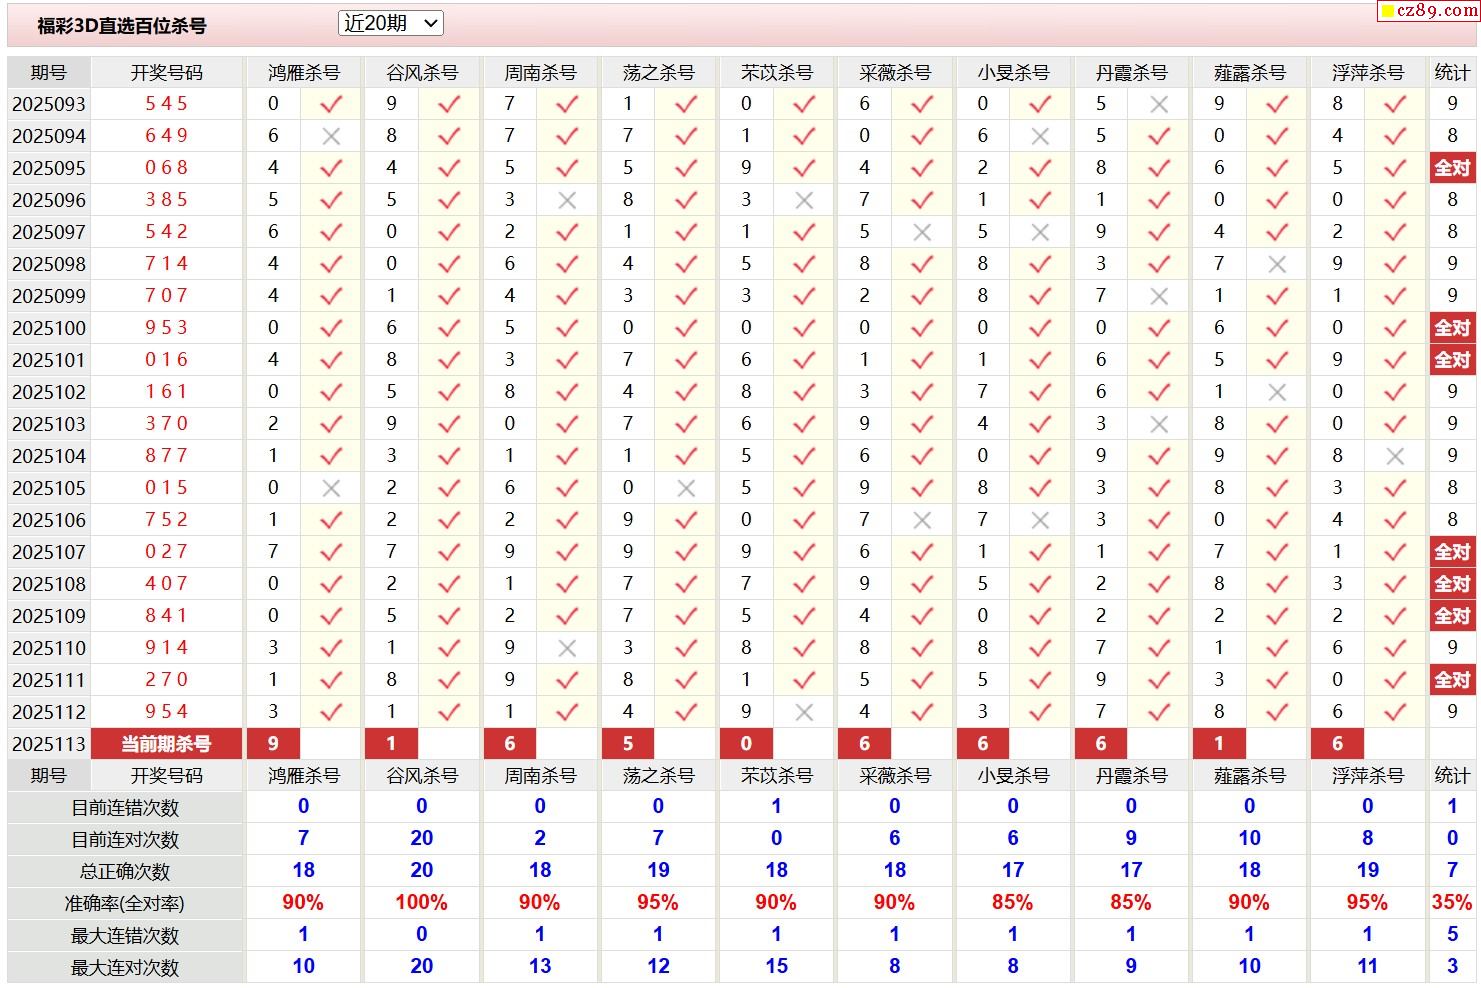Click the 95% accuracy value for 荡之杀号
The width and height of the screenshot is (1481, 988).
(657, 903)
